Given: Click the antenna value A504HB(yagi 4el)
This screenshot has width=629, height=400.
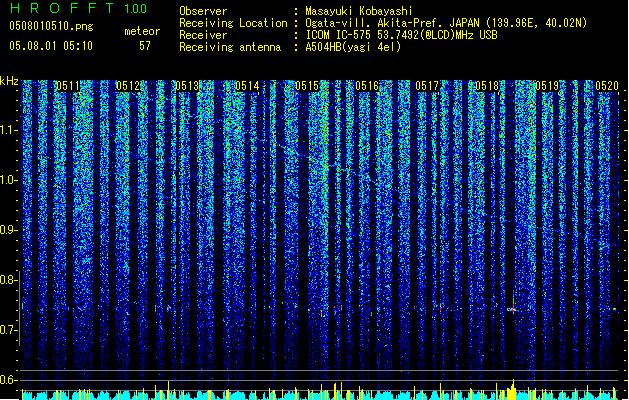Looking at the screenshot, I should tap(353, 47).
